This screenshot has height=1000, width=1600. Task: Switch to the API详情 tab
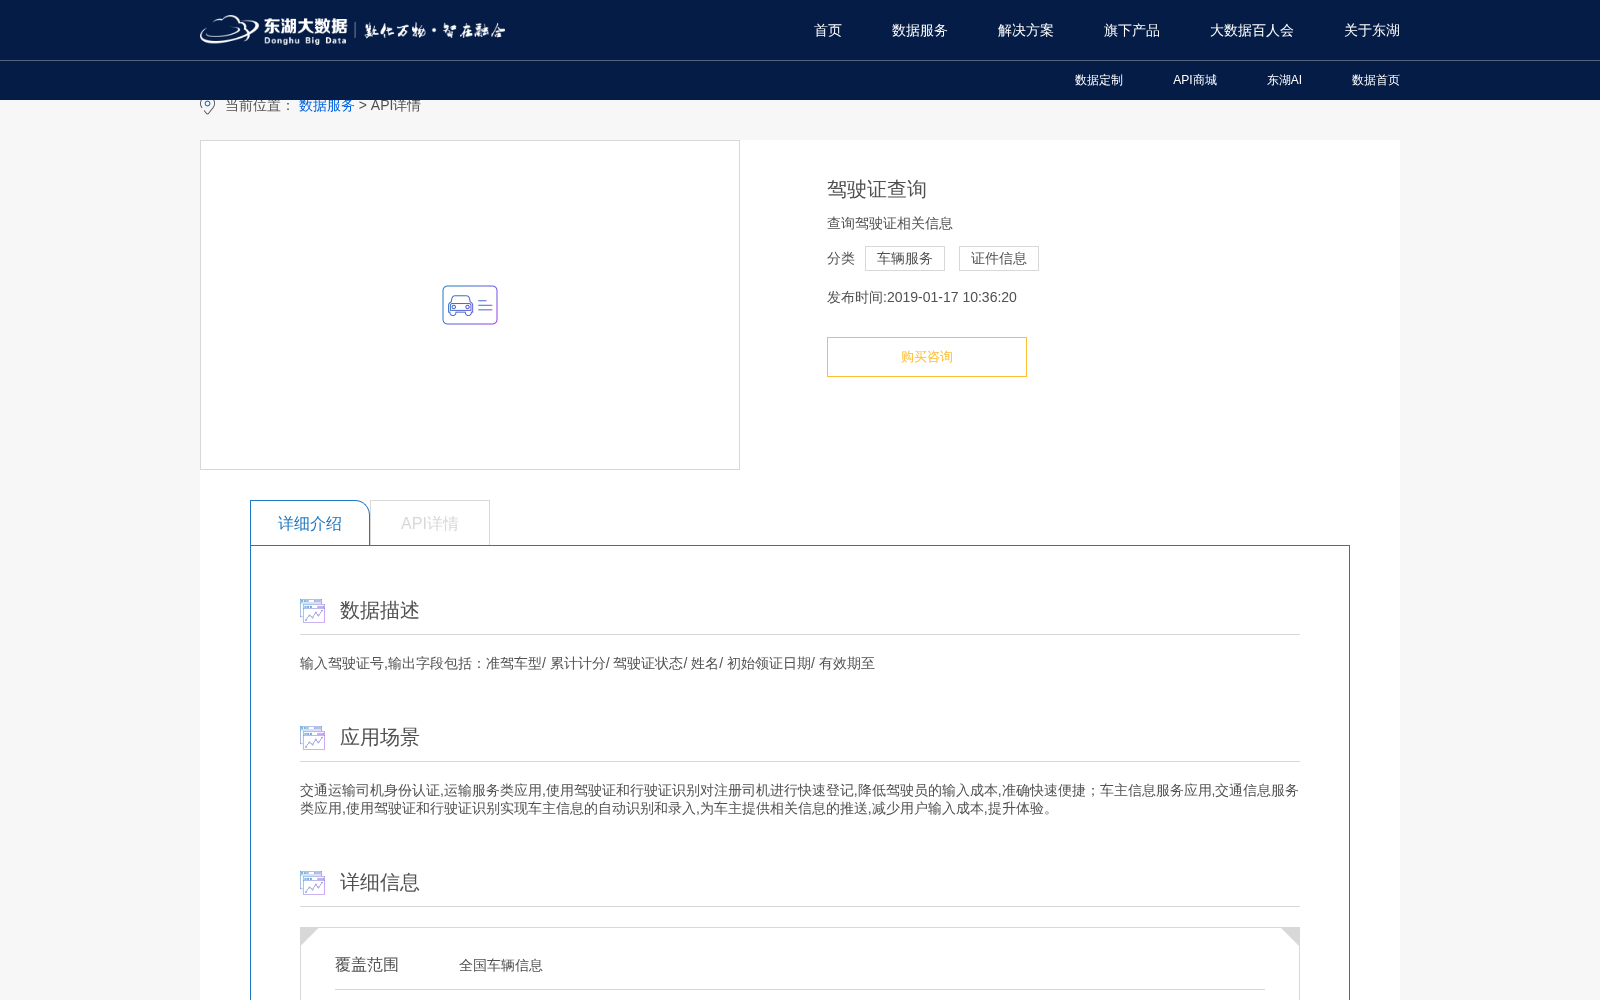coord(430,523)
